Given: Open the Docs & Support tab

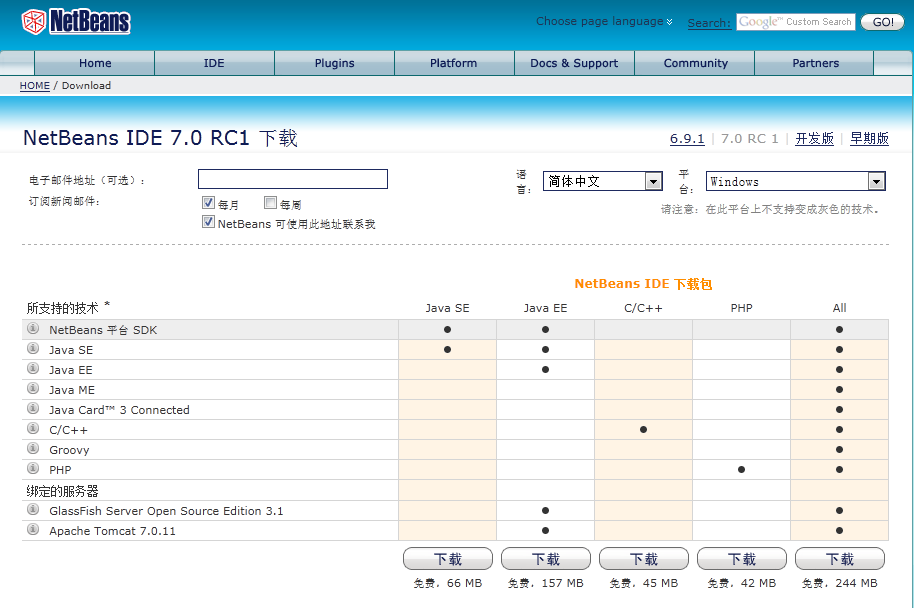Looking at the screenshot, I should pos(574,63).
